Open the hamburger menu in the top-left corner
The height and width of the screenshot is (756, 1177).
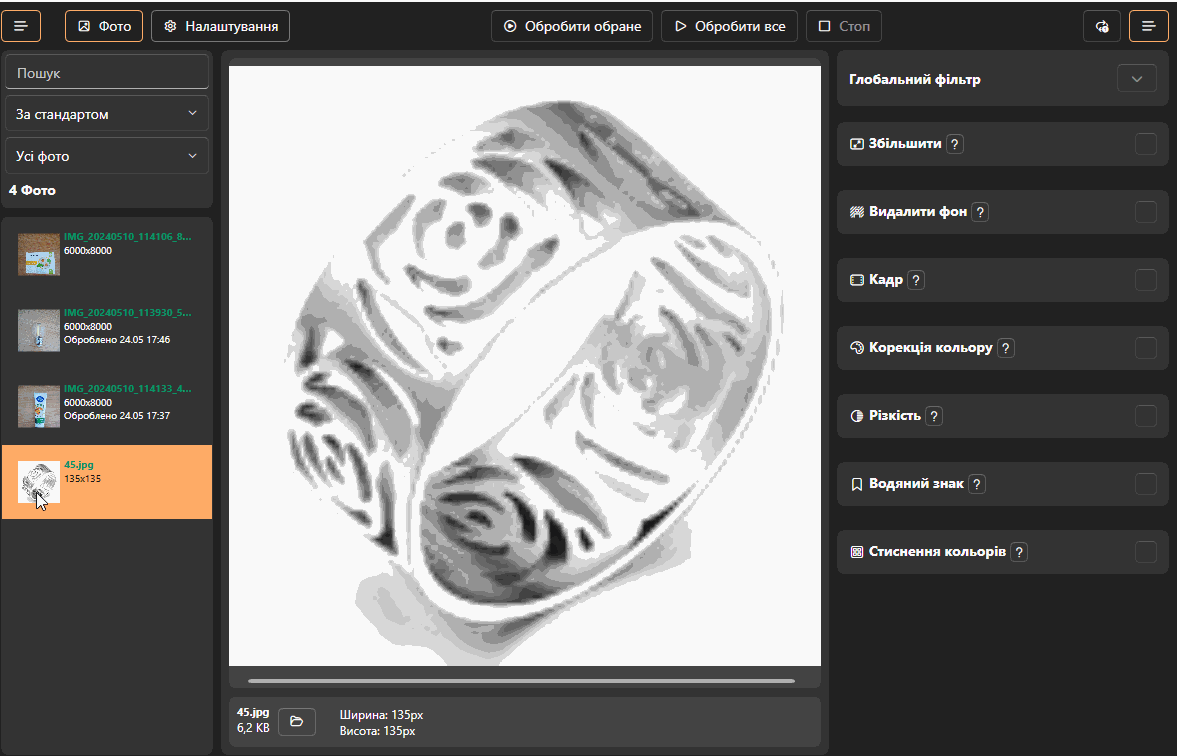[21, 26]
